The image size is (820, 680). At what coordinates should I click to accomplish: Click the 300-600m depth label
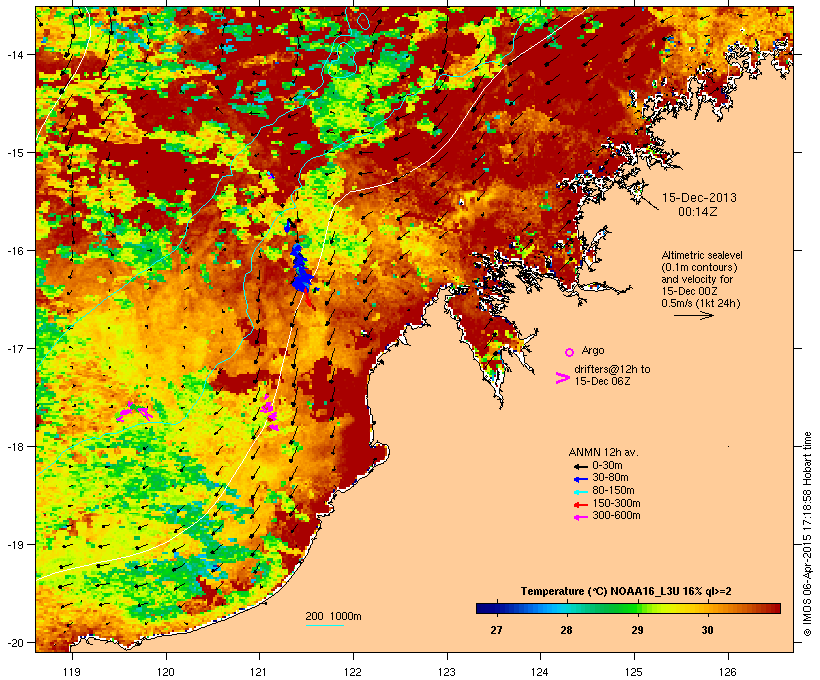point(616,516)
